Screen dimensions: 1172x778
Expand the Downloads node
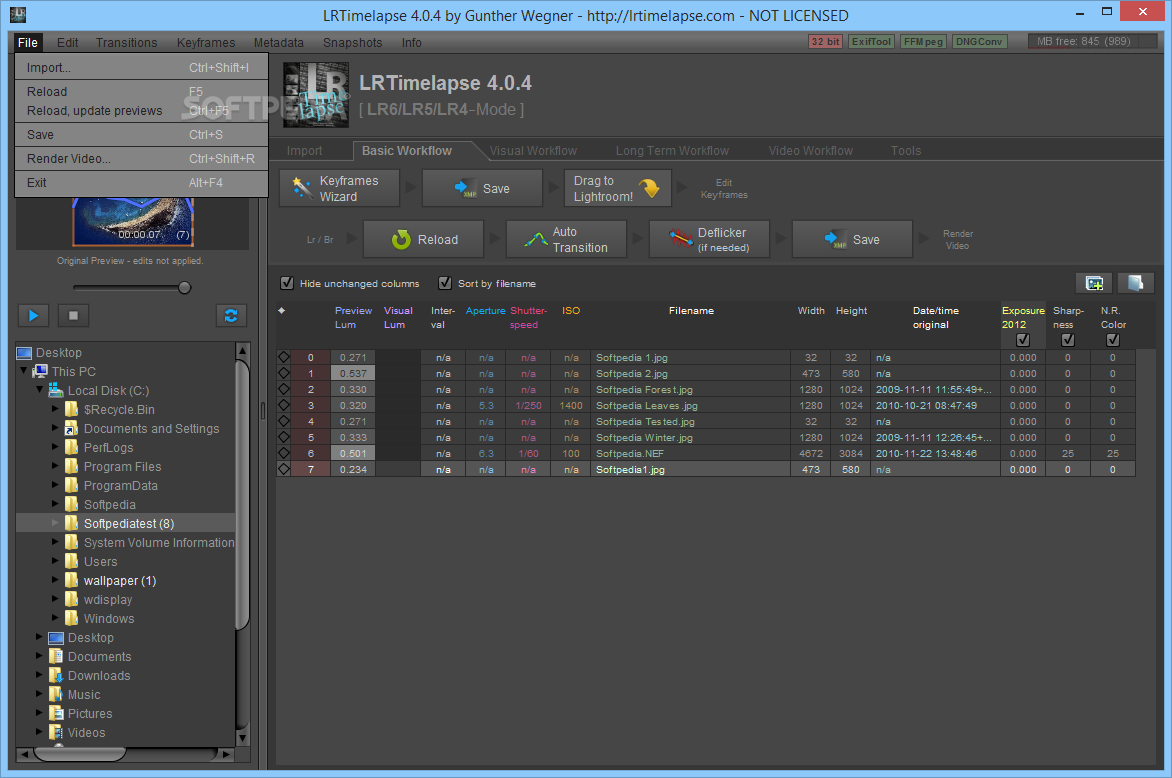tap(40, 674)
